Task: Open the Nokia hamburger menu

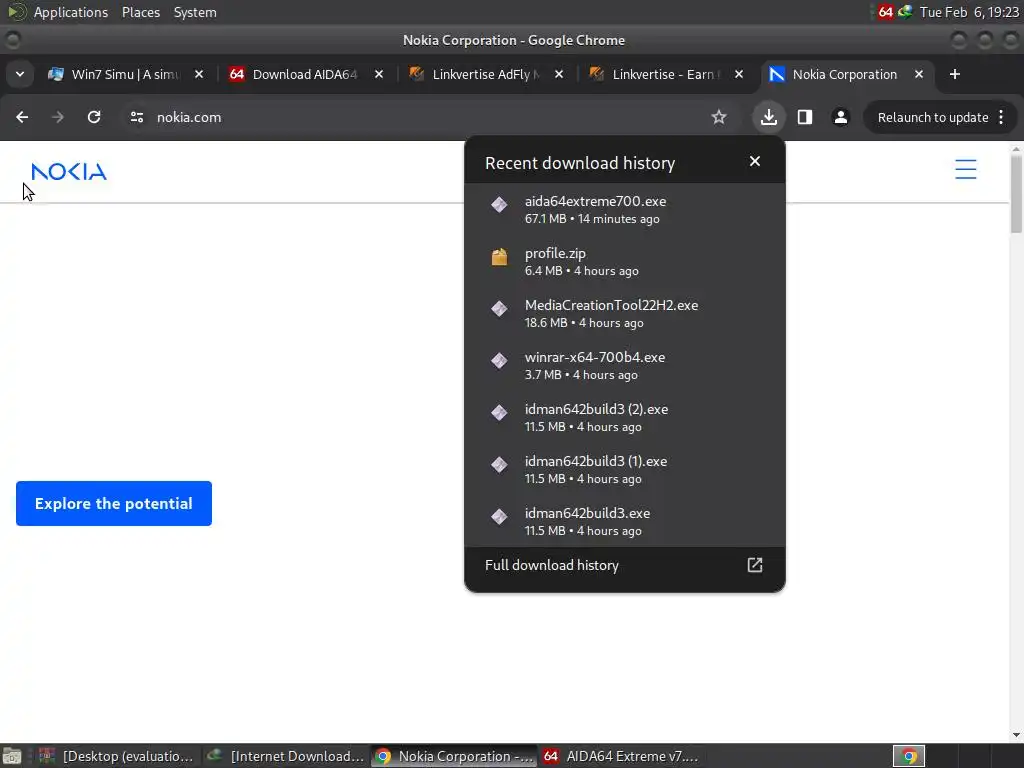Action: point(965,169)
